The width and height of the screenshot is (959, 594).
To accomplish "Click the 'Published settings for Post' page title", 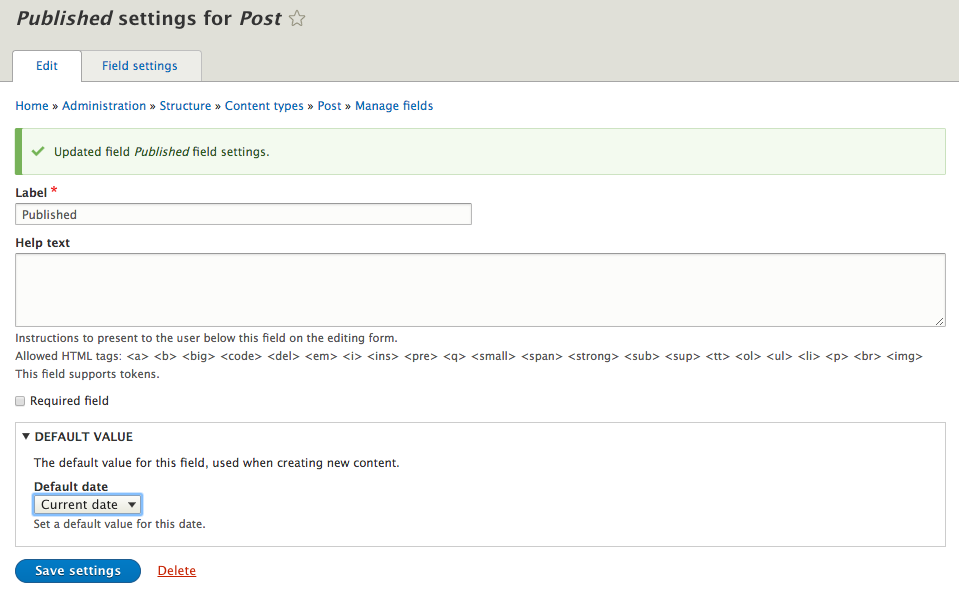I will (x=149, y=19).
